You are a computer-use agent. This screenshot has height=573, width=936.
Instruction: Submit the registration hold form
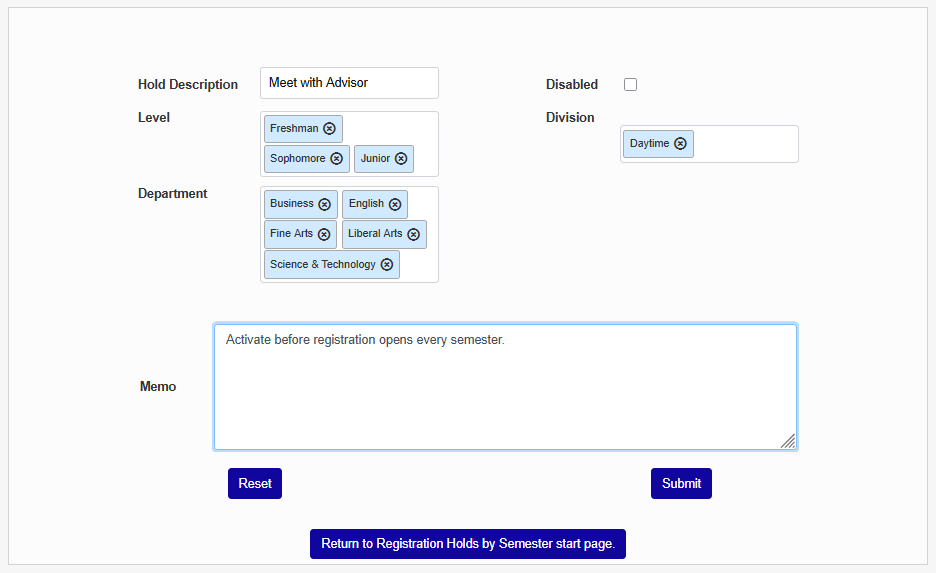pos(681,483)
